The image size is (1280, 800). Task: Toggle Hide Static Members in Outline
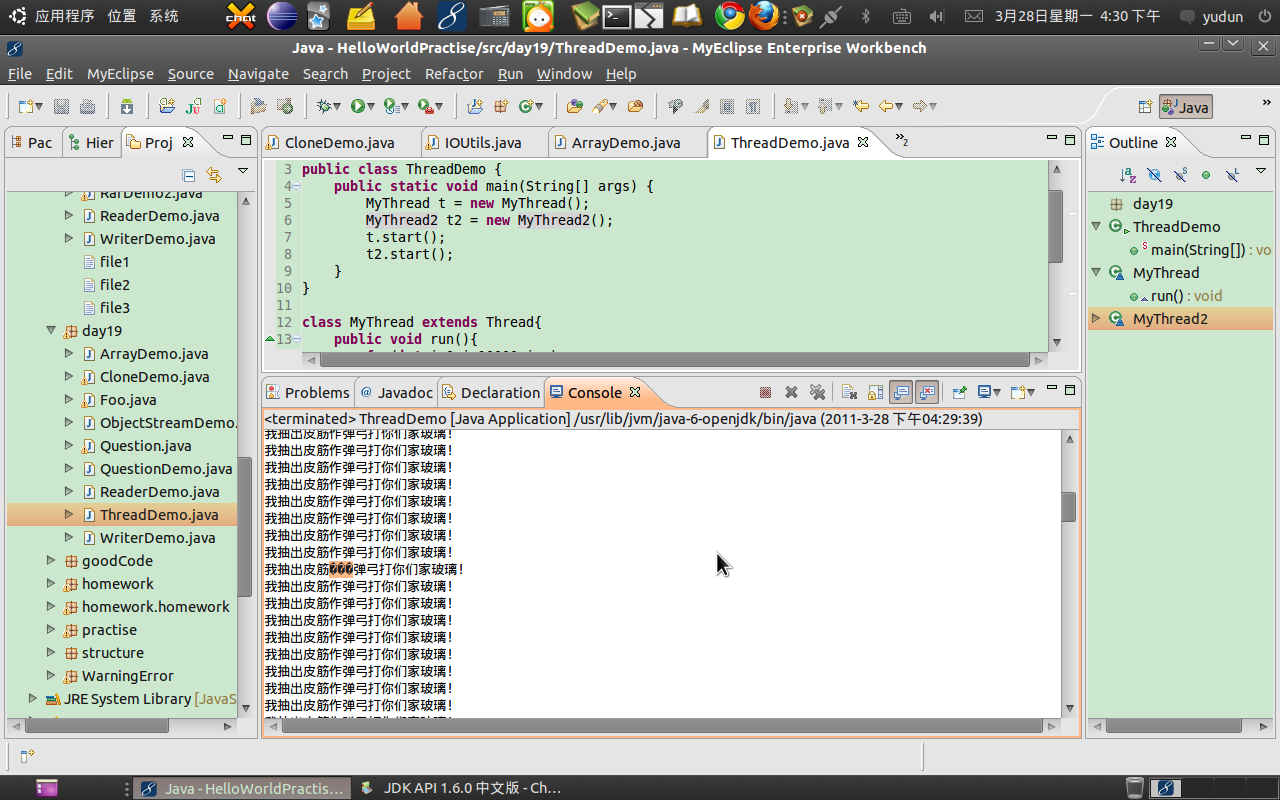coord(1180,175)
